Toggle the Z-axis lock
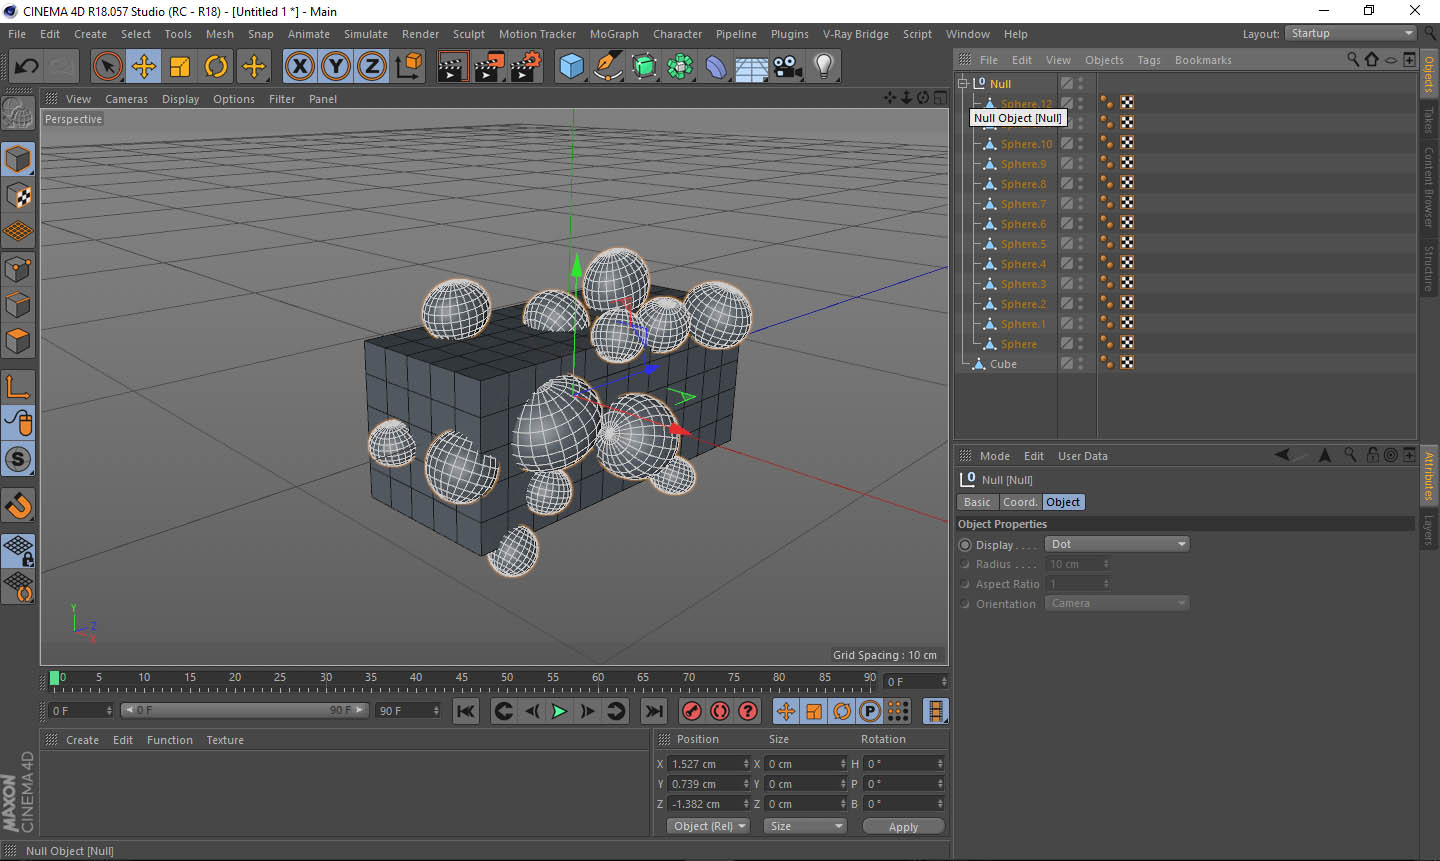 pos(371,67)
